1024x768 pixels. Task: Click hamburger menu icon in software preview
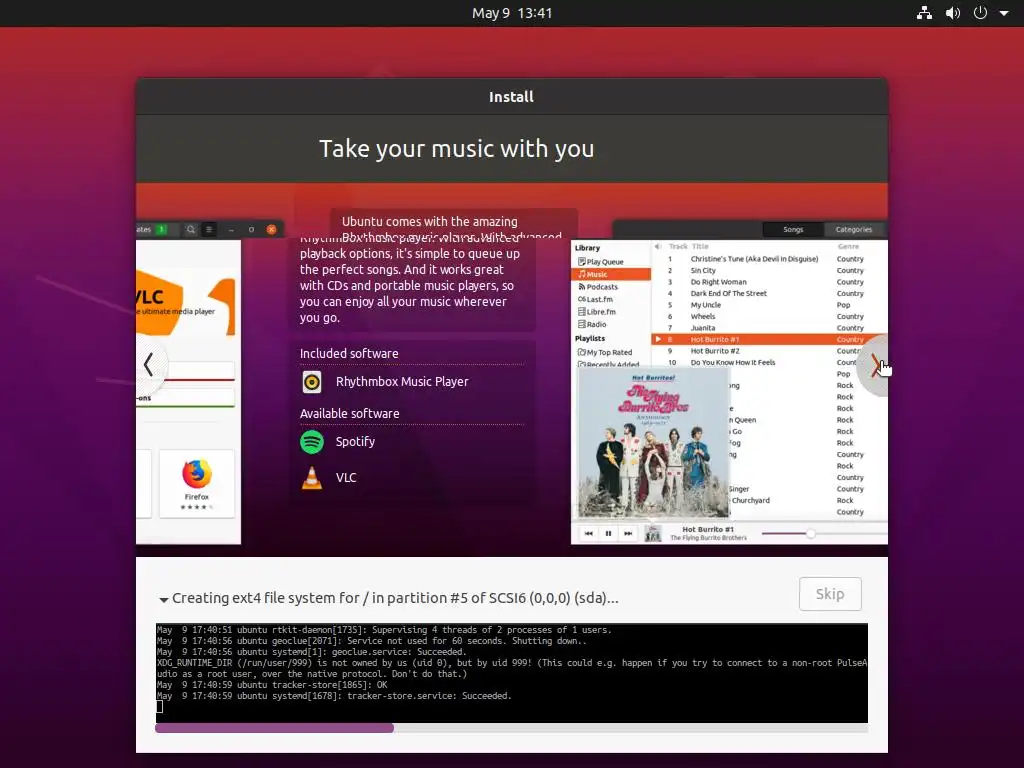[x=209, y=229]
